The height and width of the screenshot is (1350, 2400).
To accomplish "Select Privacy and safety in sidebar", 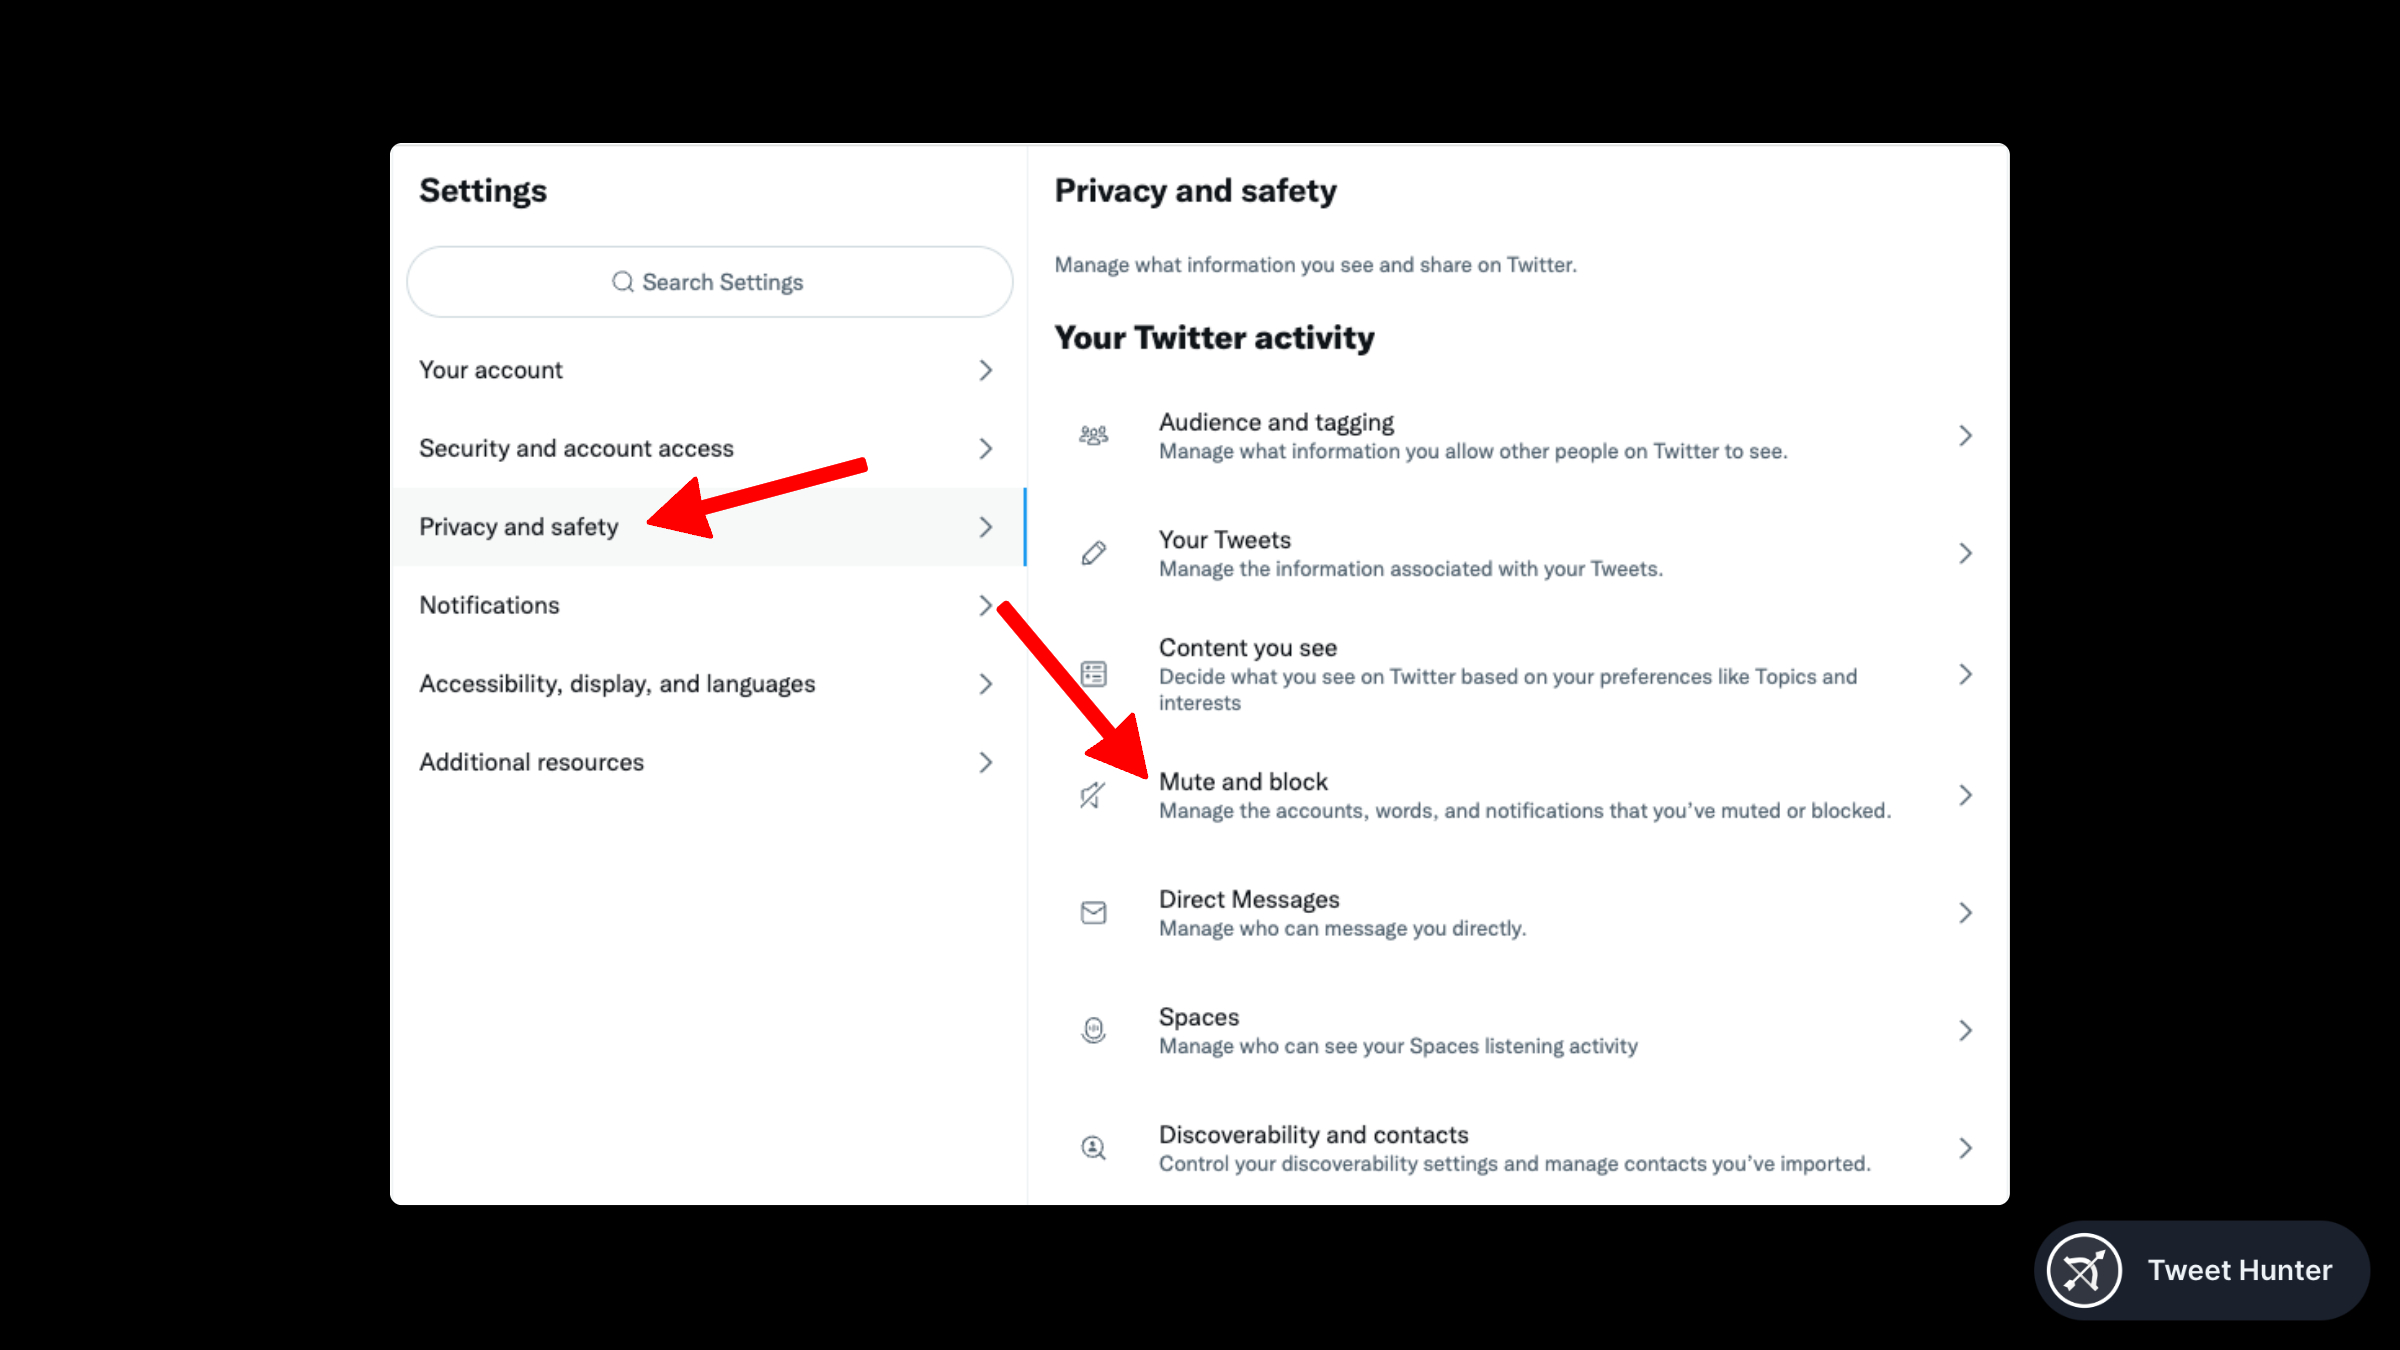I will coord(519,527).
